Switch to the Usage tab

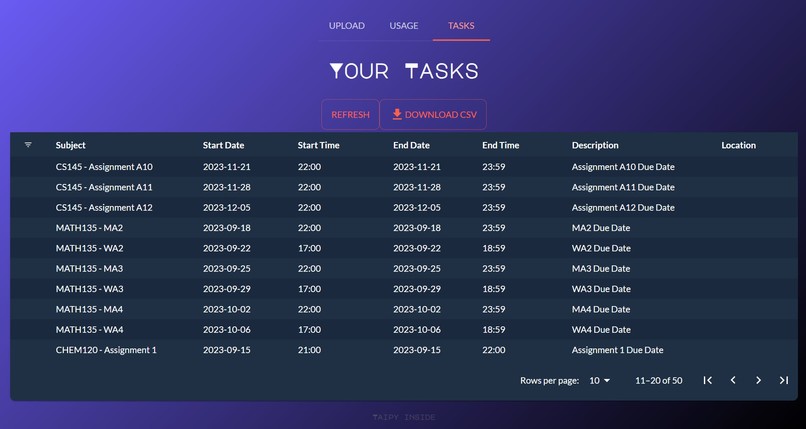[404, 26]
